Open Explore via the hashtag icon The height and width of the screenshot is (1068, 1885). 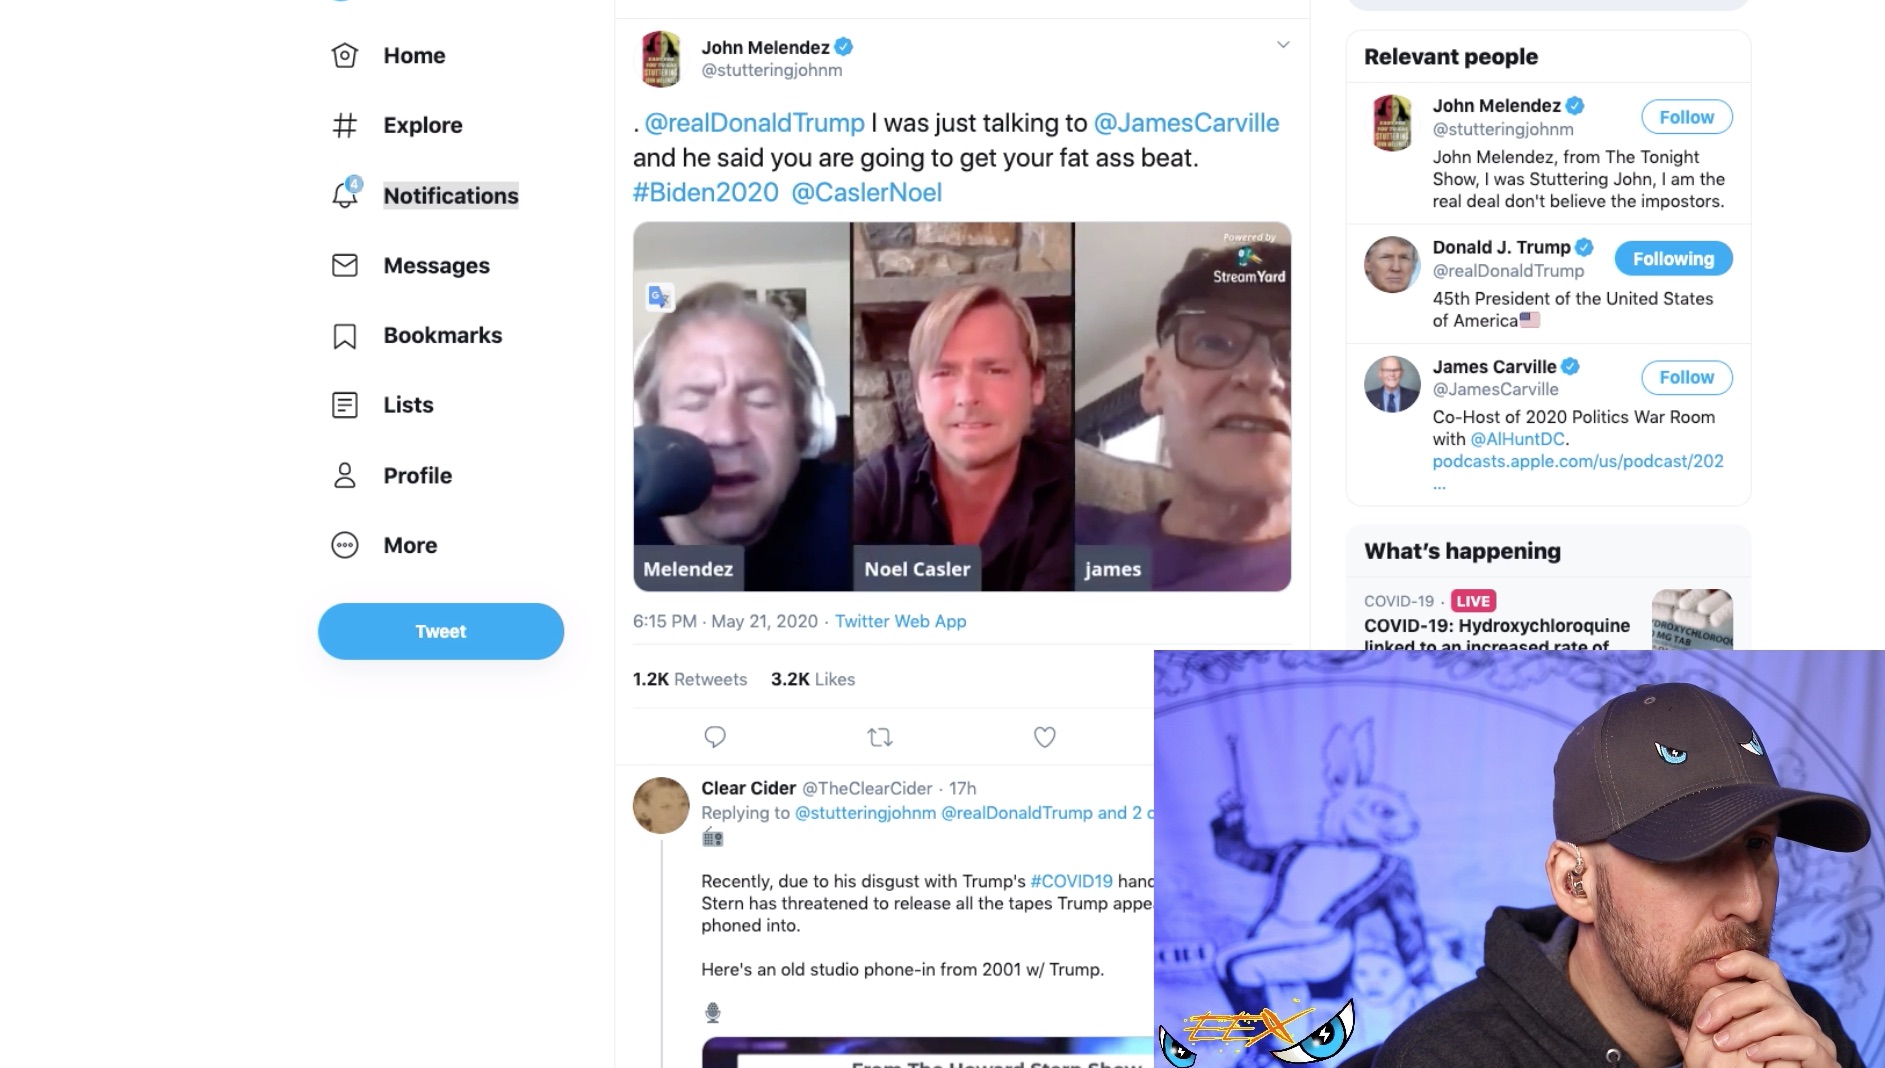(x=345, y=126)
